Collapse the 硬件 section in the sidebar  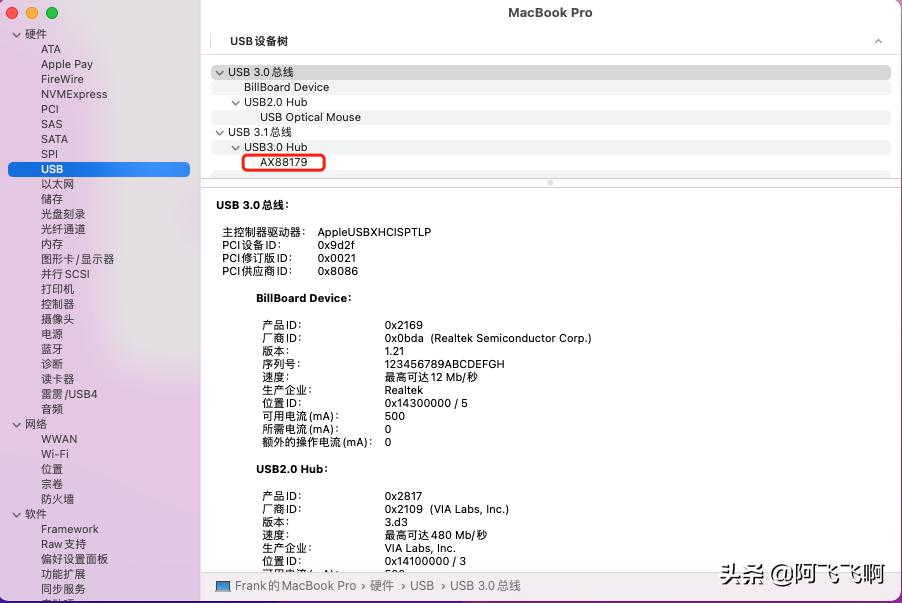point(16,34)
